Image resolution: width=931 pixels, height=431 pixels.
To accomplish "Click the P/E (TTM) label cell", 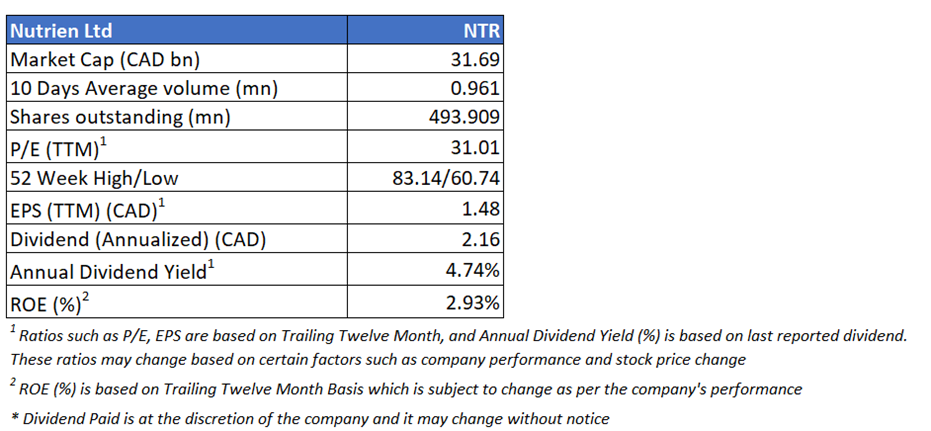I will pos(57,148).
